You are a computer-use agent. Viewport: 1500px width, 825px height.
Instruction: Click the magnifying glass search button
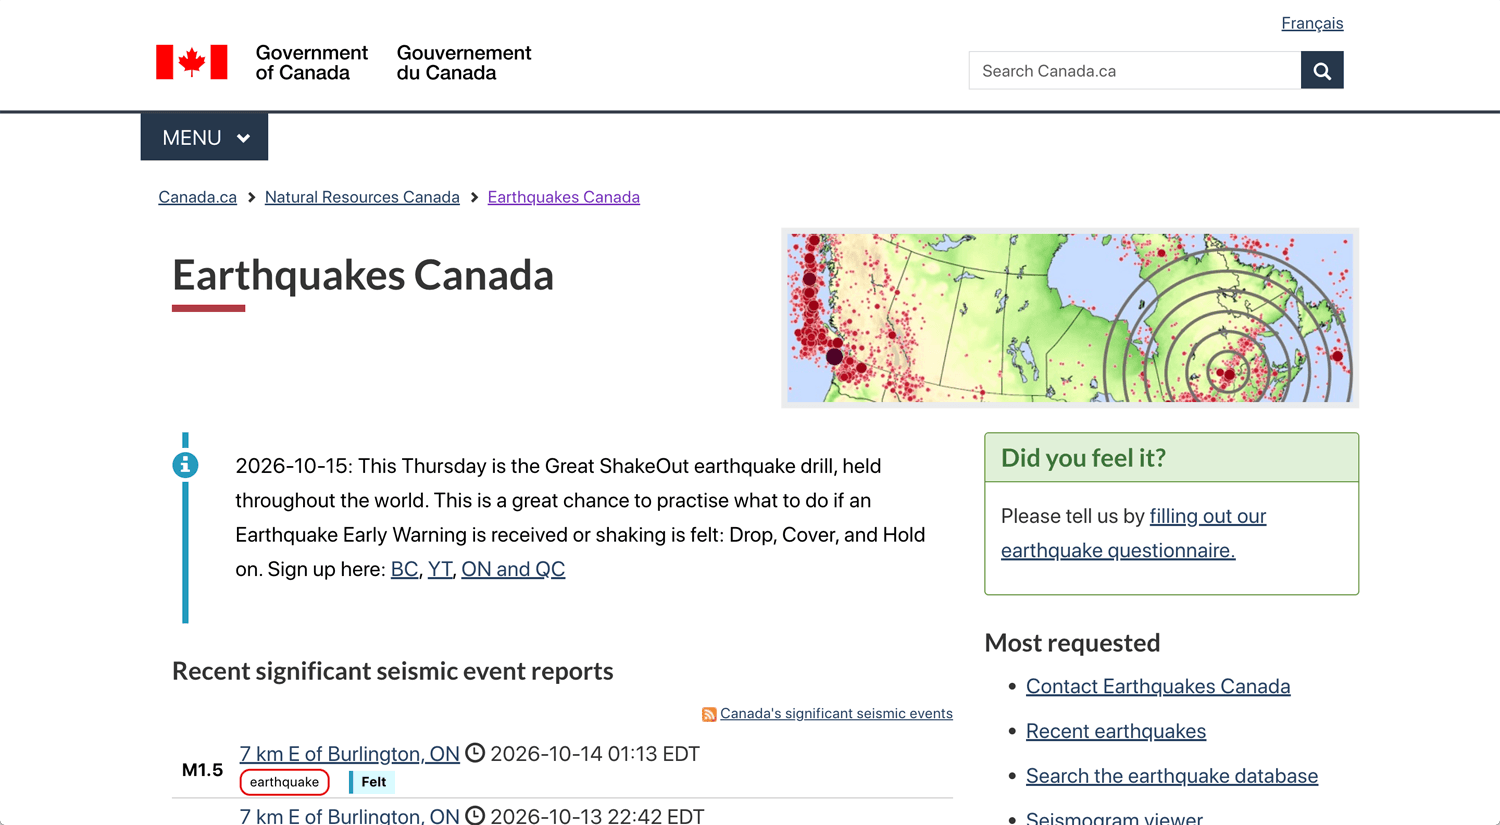(1322, 70)
